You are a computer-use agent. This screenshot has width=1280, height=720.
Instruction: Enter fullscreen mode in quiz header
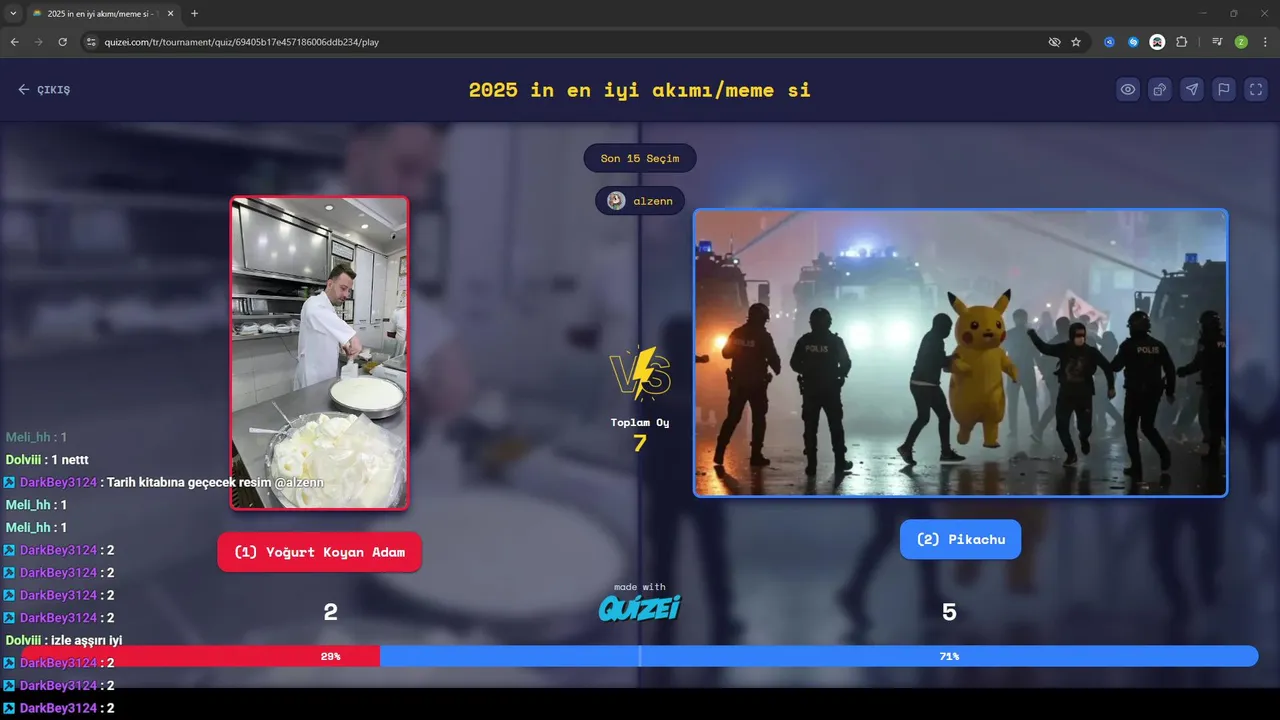click(x=1256, y=89)
